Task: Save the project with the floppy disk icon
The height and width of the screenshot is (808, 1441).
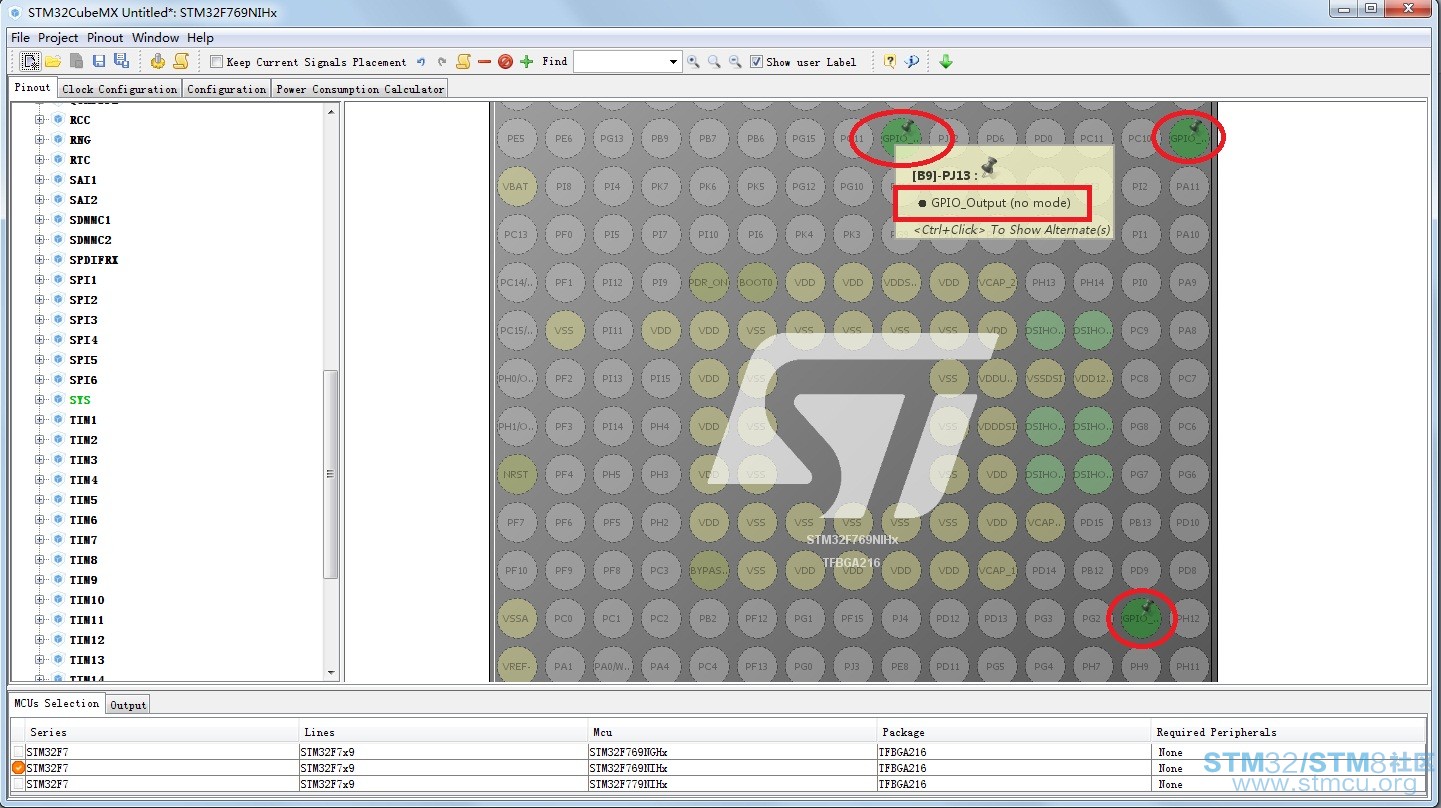Action: [x=99, y=61]
